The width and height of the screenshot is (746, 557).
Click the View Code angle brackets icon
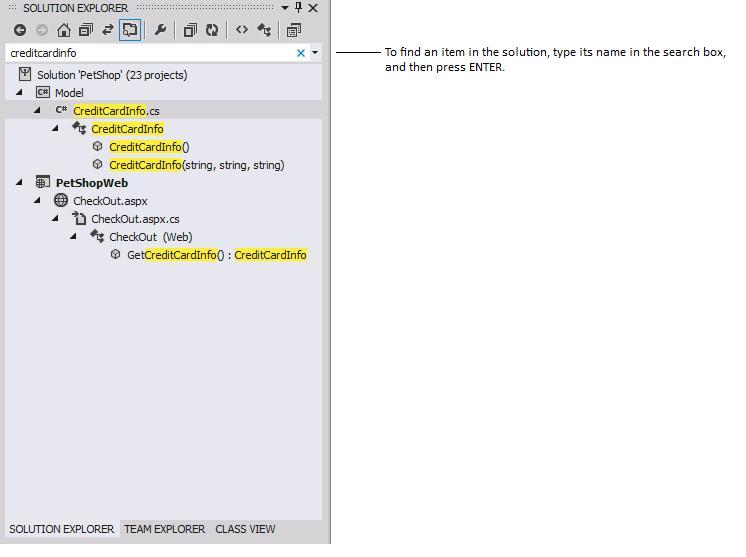coord(241,30)
